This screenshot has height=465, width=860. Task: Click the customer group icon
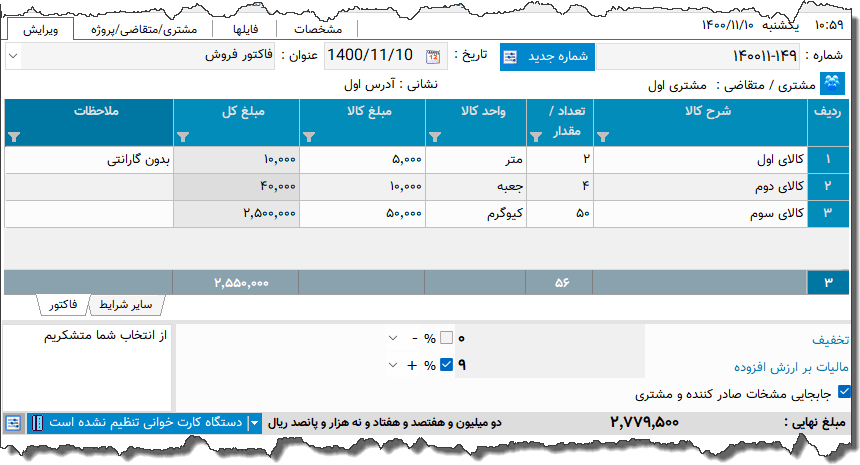point(832,84)
